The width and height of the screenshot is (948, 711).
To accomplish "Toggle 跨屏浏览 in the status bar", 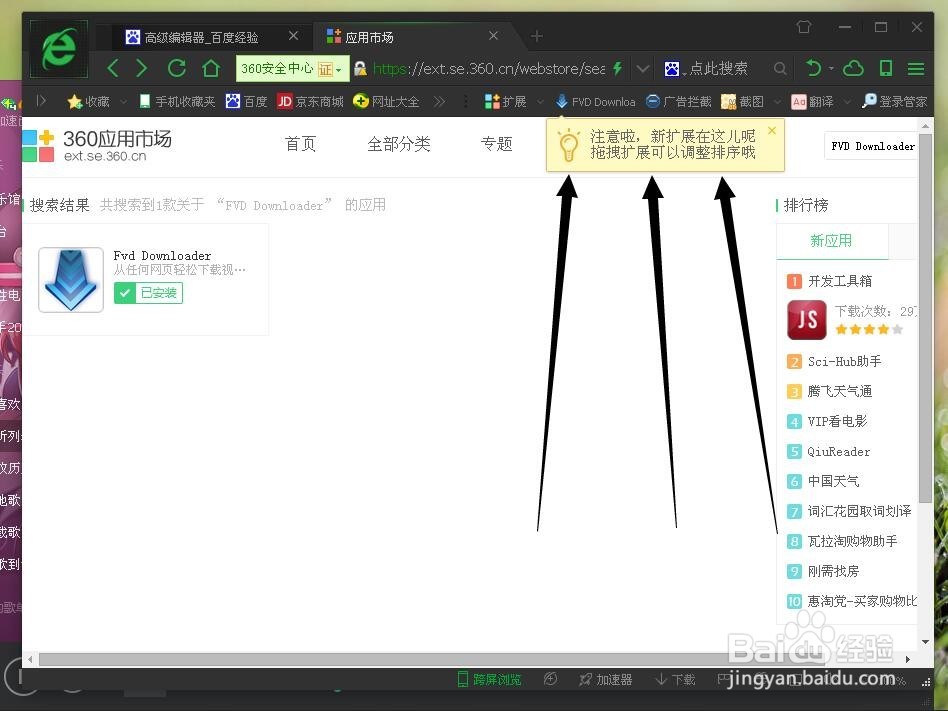I will [489, 680].
